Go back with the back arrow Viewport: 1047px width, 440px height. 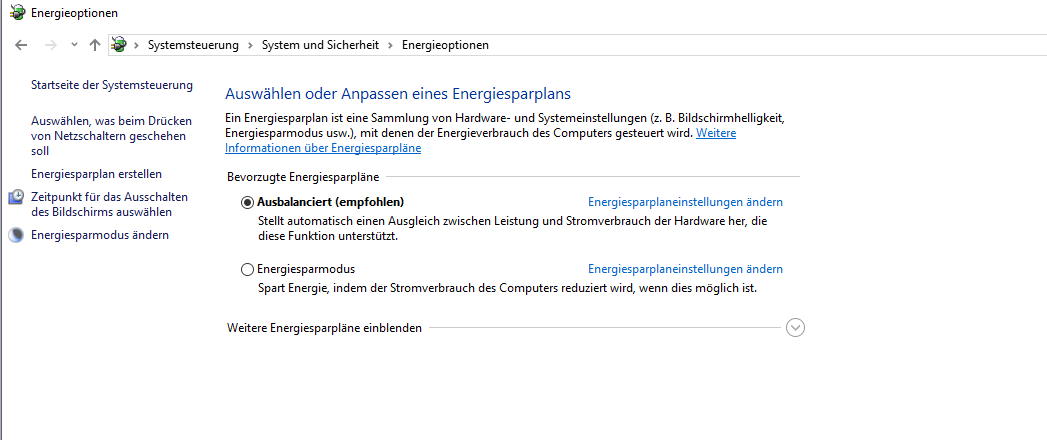click(22, 45)
